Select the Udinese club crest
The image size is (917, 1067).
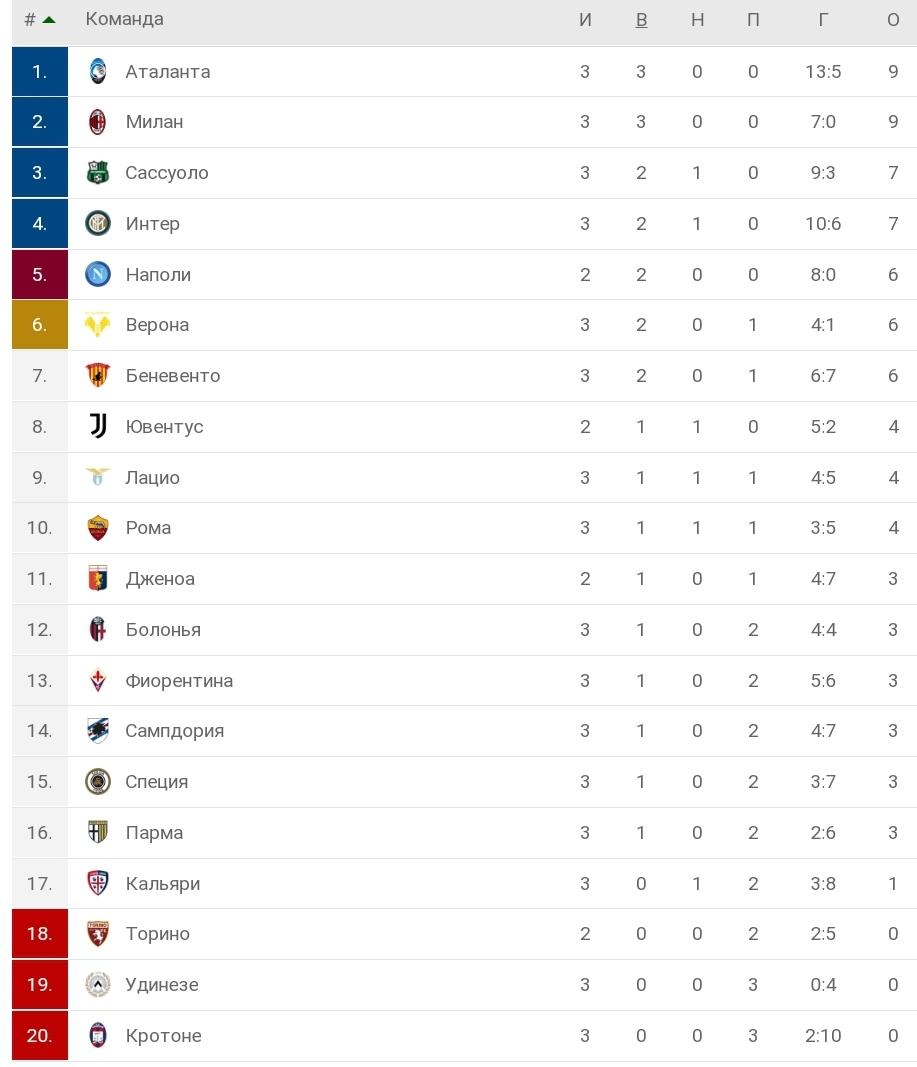pyautogui.click(x=96, y=985)
